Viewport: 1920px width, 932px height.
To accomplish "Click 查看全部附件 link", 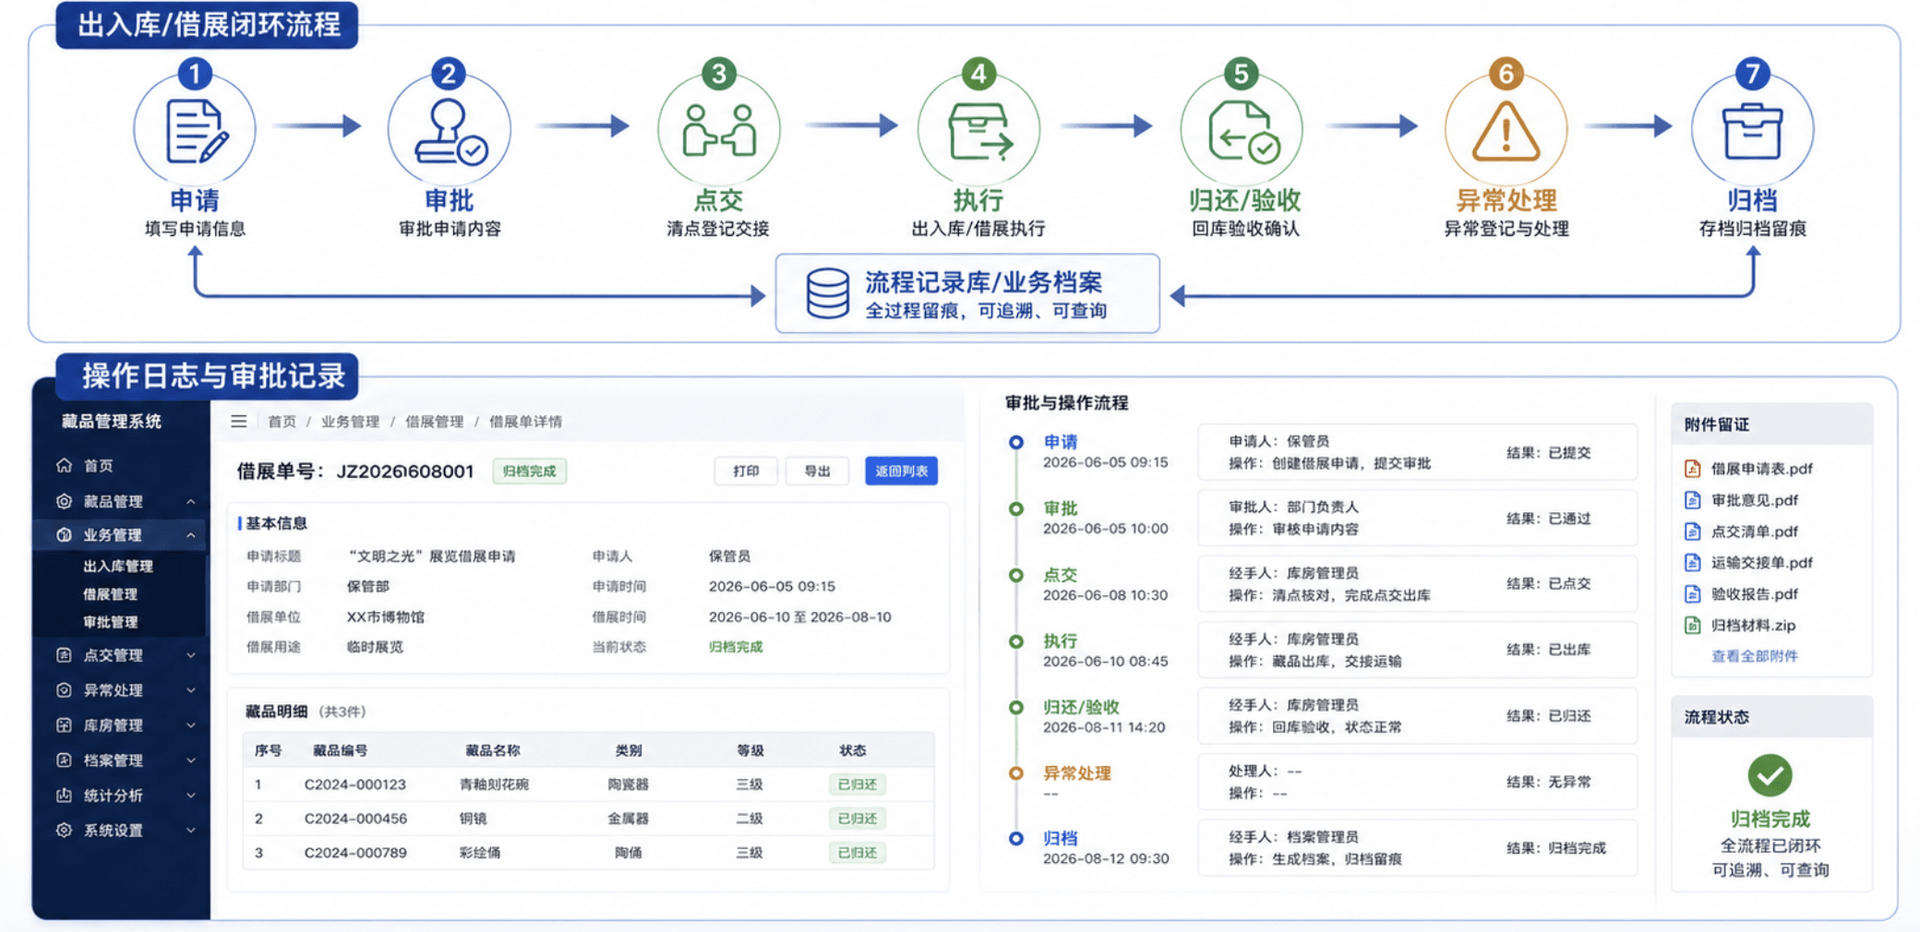I will [1754, 656].
